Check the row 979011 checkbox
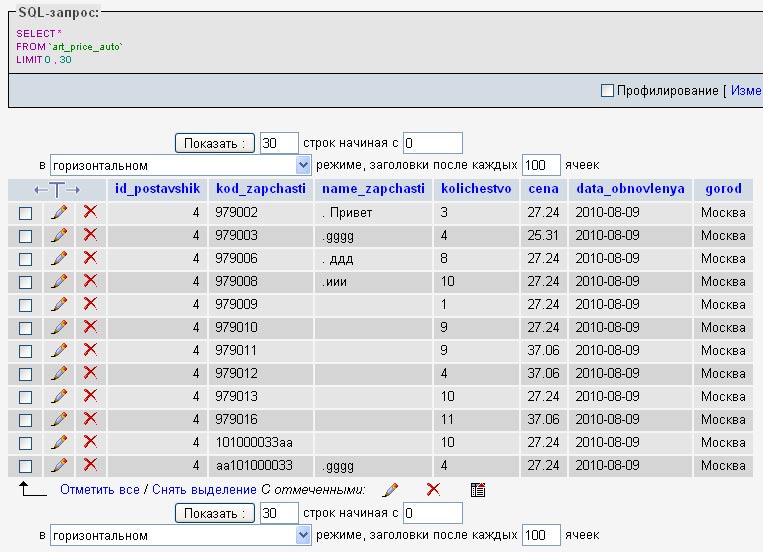Image resolution: width=763 pixels, height=552 pixels. pyautogui.click(x=25, y=351)
